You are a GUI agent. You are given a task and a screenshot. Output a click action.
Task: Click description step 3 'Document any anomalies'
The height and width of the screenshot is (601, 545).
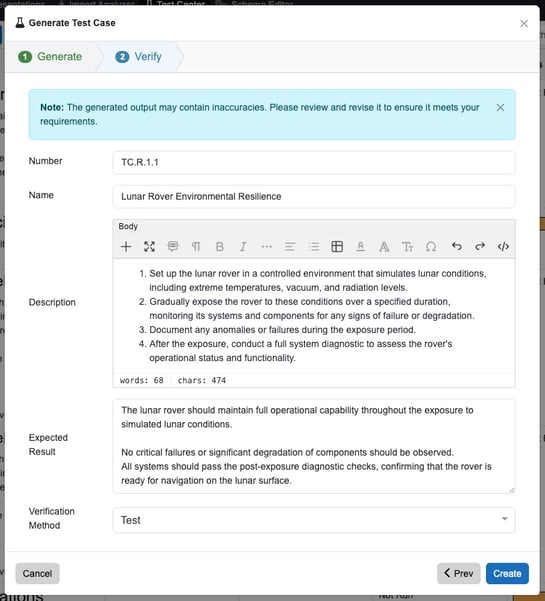pyautogui.click(x=282, y=330)
